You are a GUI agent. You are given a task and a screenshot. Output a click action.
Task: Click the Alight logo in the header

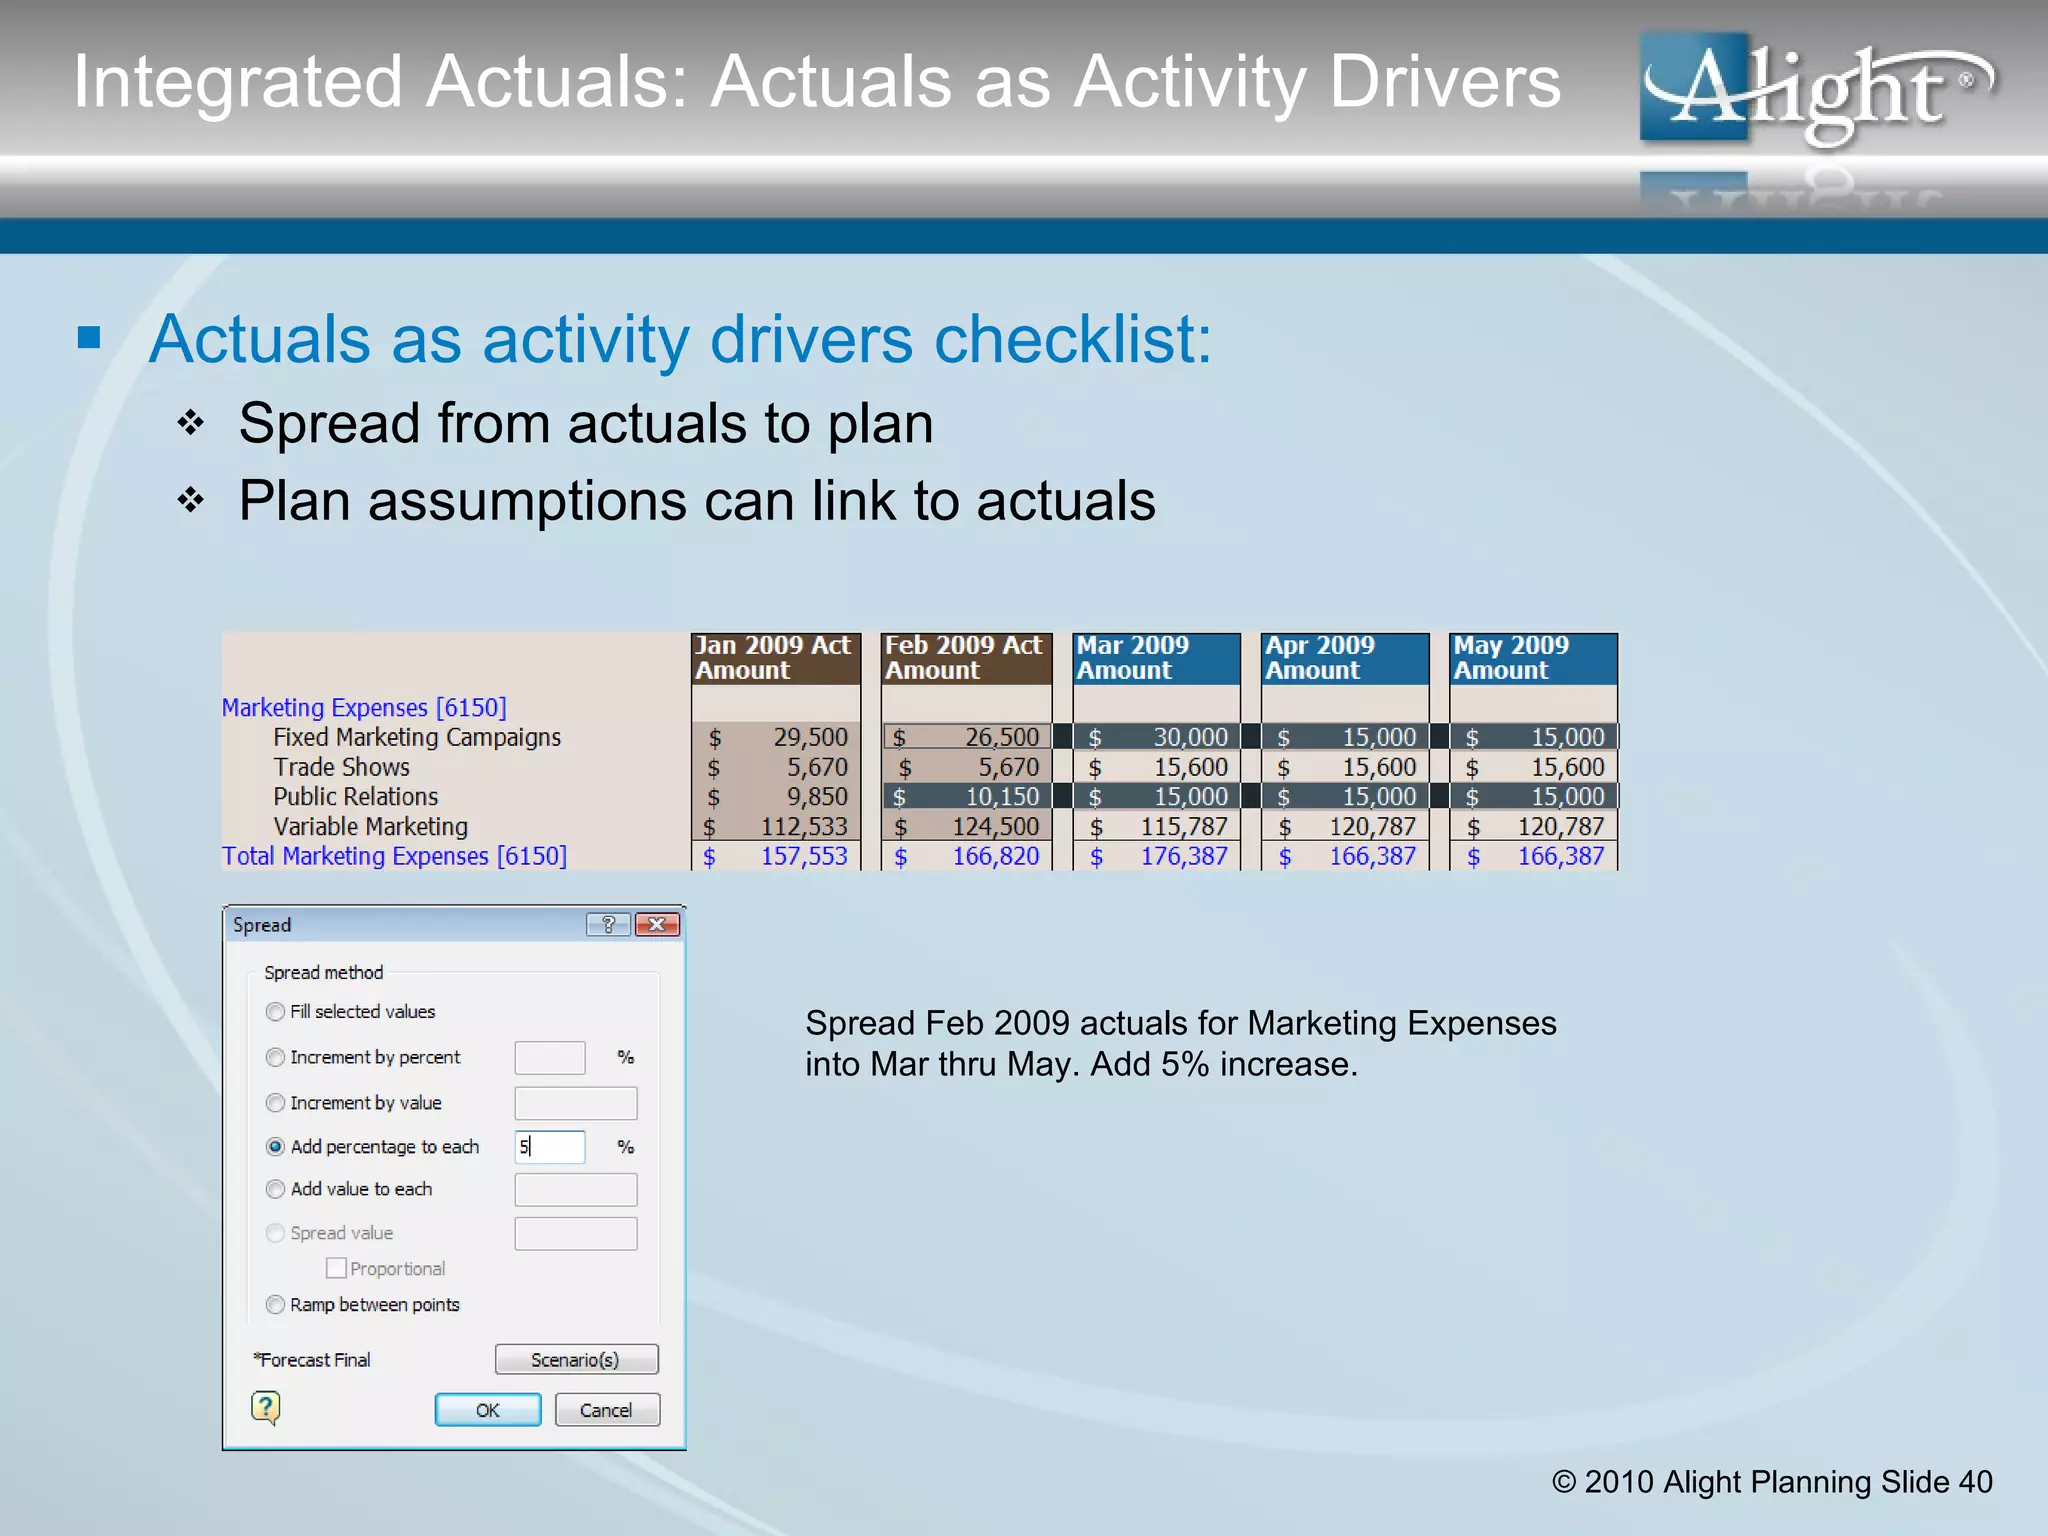pos(1816,90)
